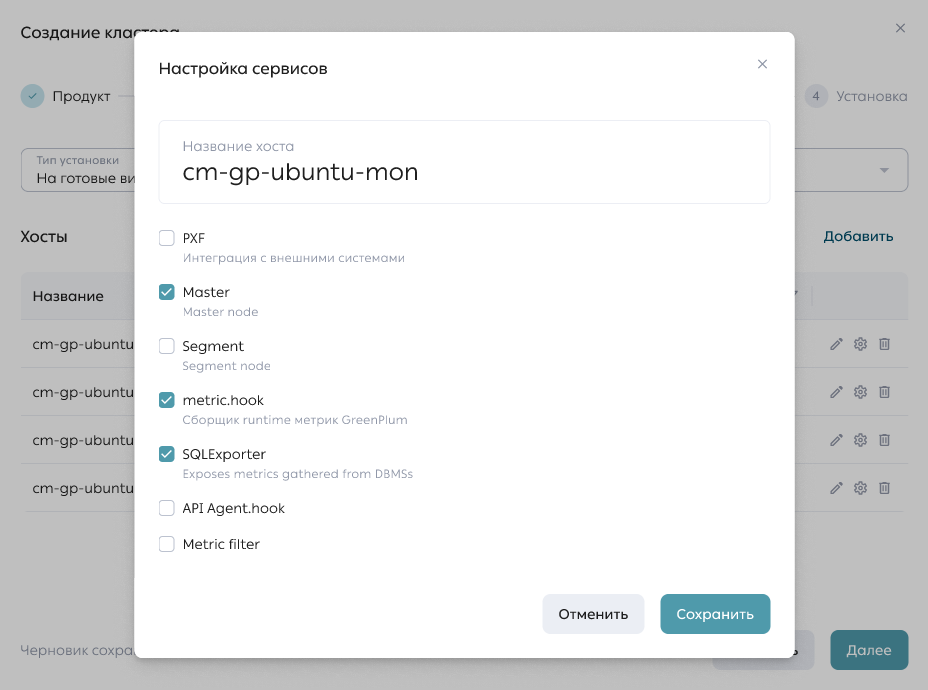Delete the third host row with trash icon
The height and width of the screenshot is (690, 928).
click(884, 440)
